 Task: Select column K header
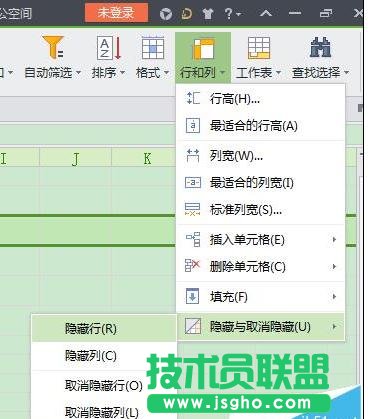click(x=147, y=159)
